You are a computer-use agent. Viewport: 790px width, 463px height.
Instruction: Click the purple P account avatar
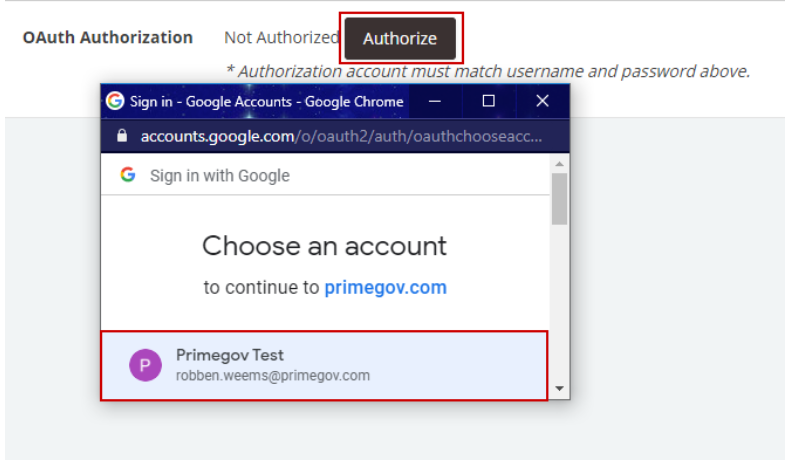[146, 365]
